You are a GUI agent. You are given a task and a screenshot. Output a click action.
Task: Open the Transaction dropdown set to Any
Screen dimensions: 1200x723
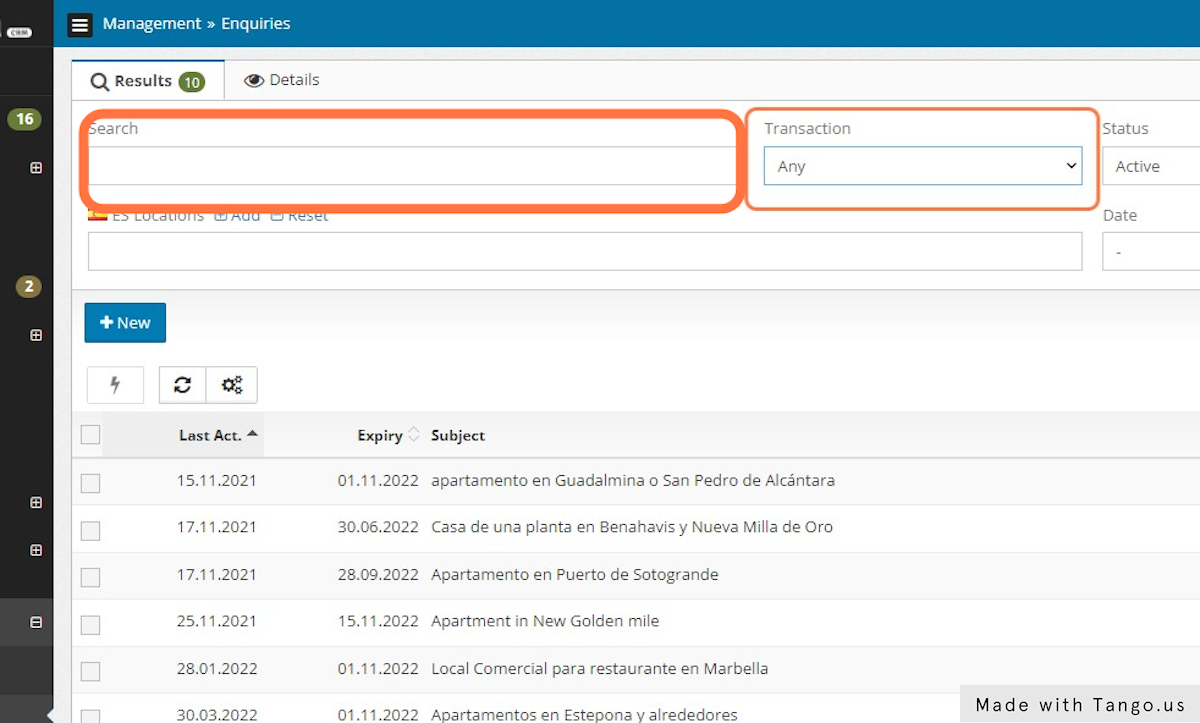tap(922, 166)
